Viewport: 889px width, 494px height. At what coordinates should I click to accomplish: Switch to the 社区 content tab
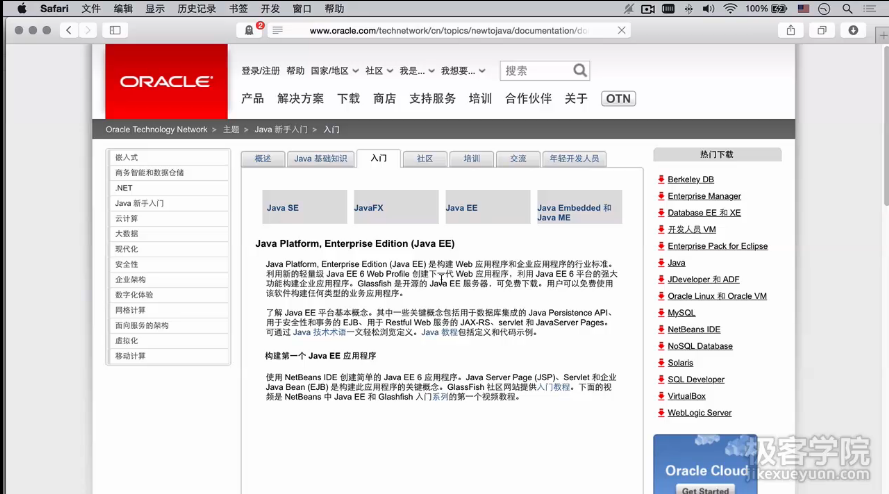click(x=425, y=159)
